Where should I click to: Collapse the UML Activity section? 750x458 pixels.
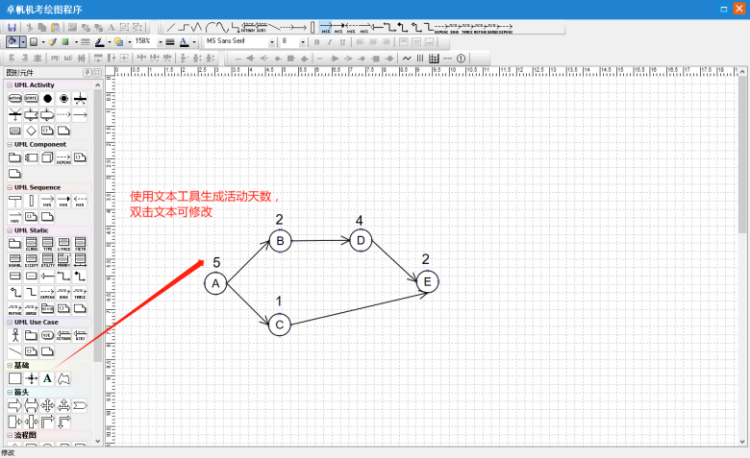click(10, 85)
